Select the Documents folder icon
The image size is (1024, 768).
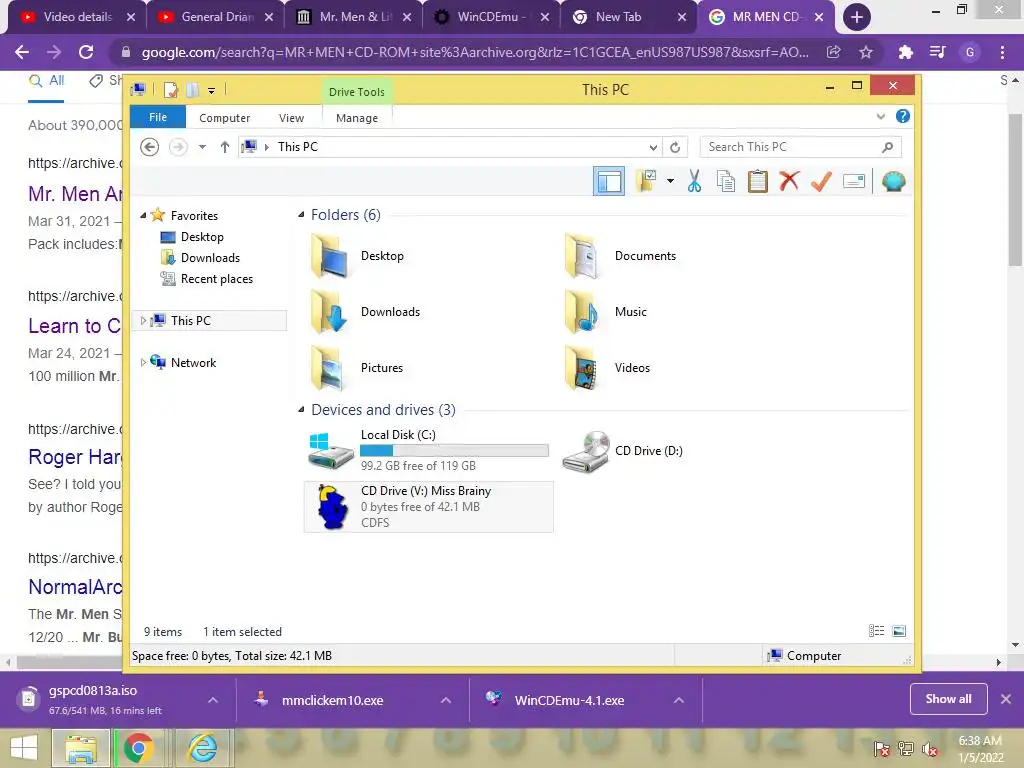coord(581,256)
